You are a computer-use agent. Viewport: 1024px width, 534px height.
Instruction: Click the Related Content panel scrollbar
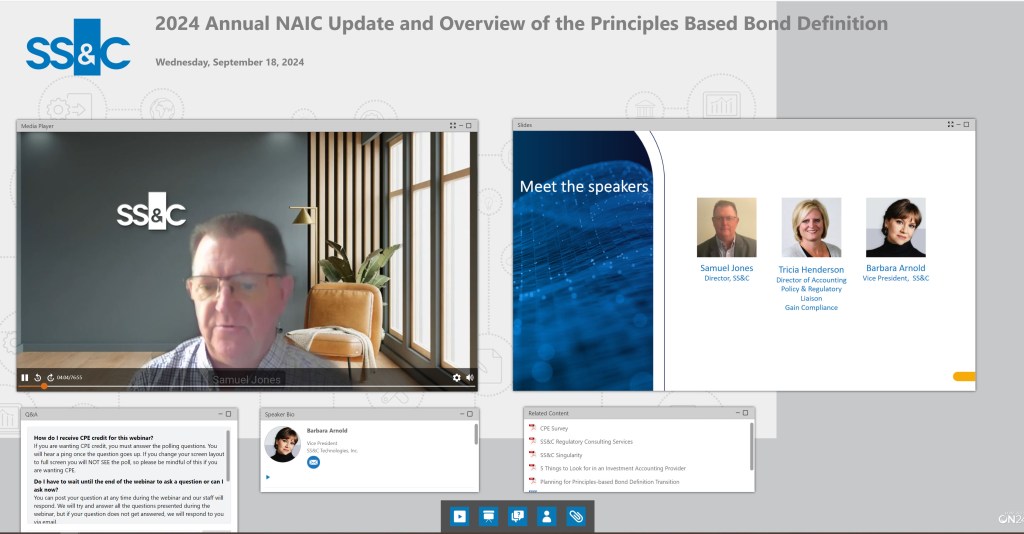751,445
